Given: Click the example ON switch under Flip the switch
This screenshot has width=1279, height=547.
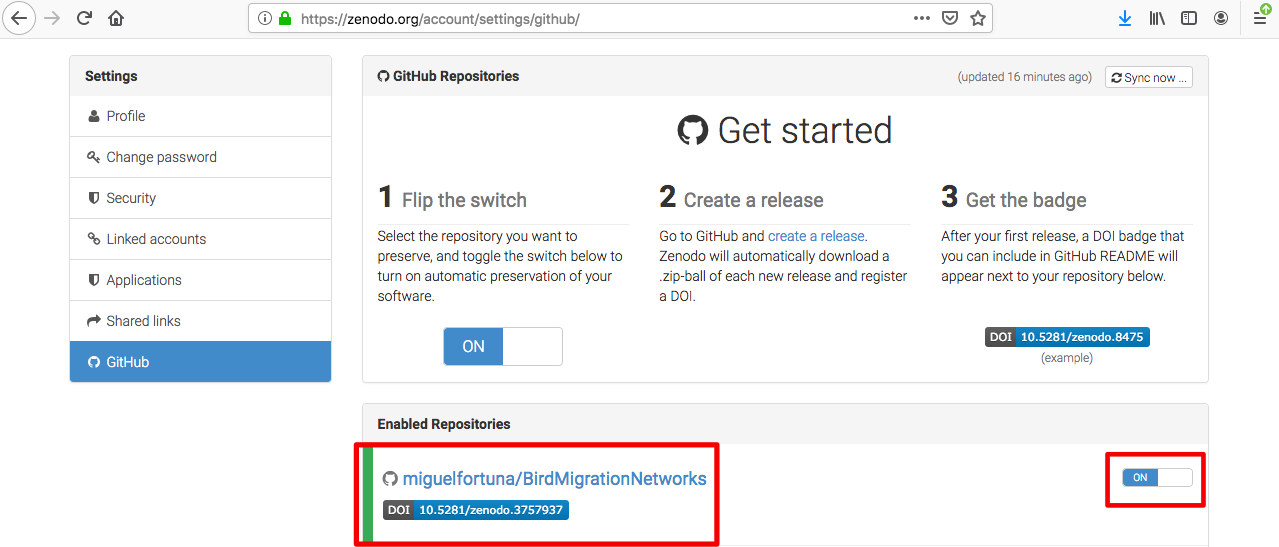Looking at the screenshot, I should click(x=503, y=346).
